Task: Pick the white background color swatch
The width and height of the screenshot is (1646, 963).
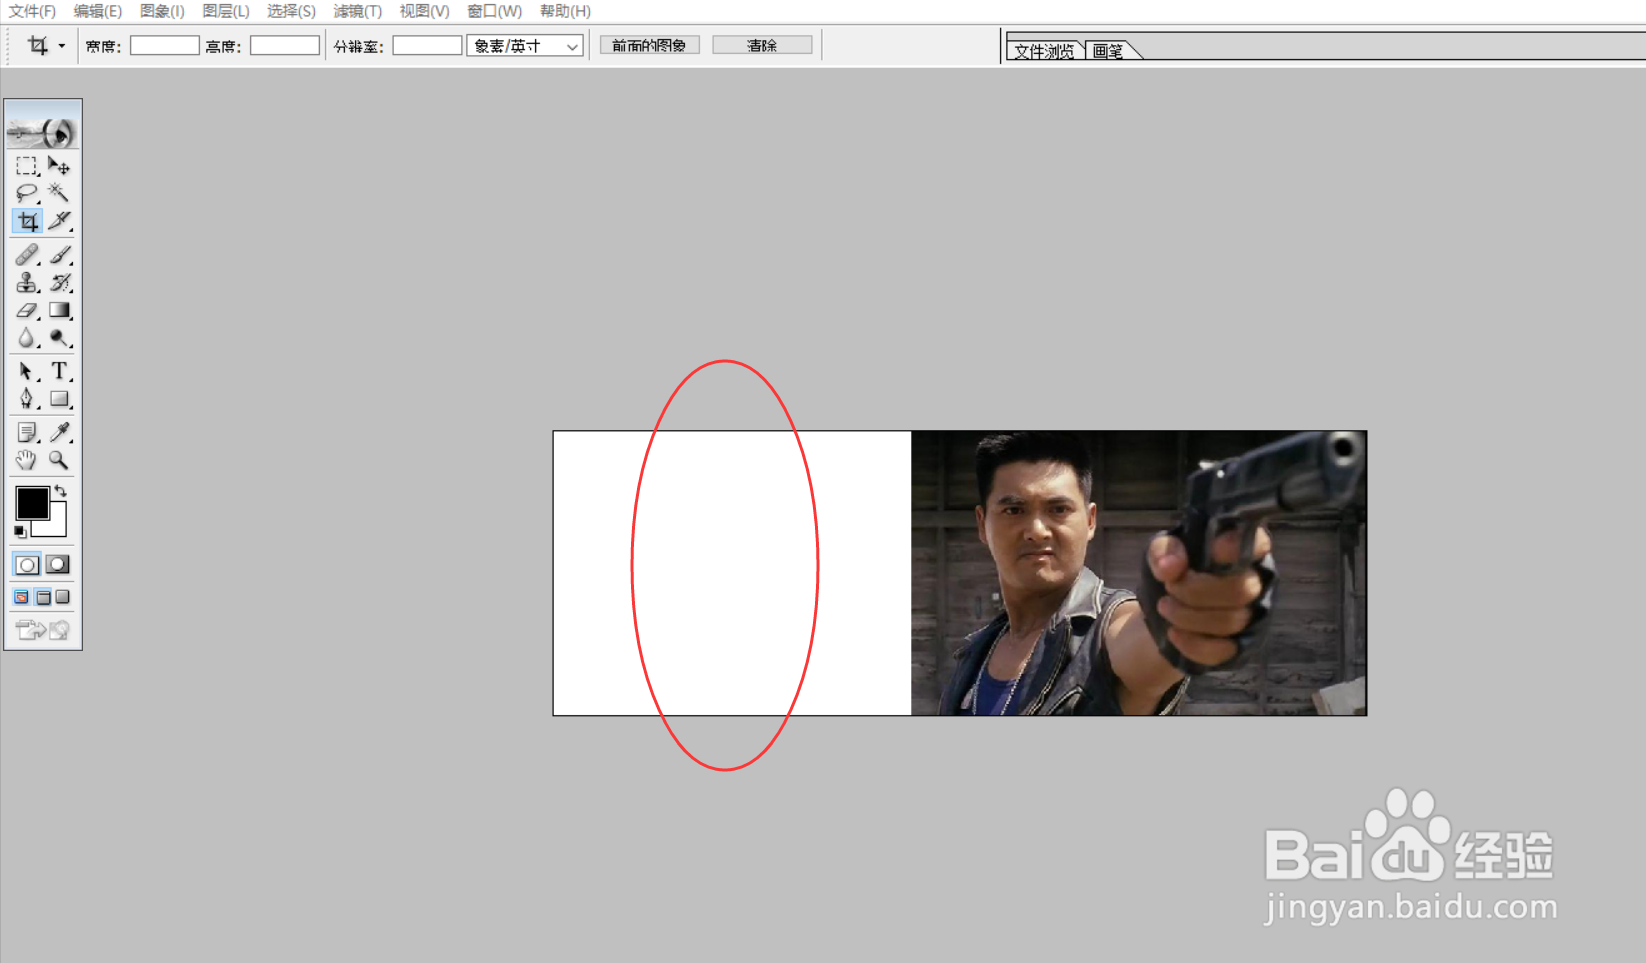Action: coord(55,526)
